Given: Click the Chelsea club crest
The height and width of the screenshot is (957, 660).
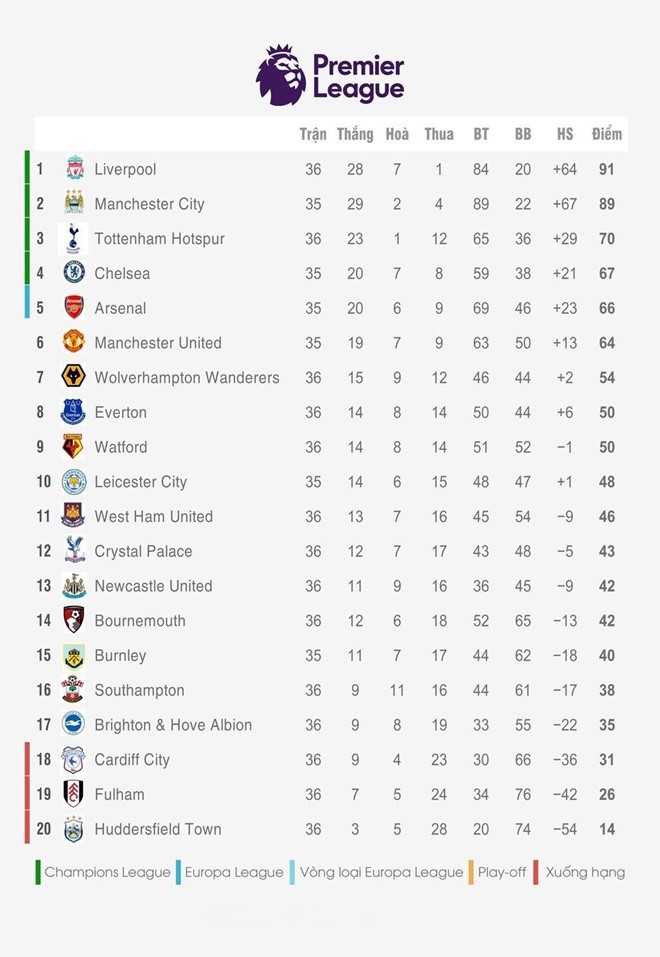Looking at the screenshot, I should pyautogui.click(x=74, y=273).
